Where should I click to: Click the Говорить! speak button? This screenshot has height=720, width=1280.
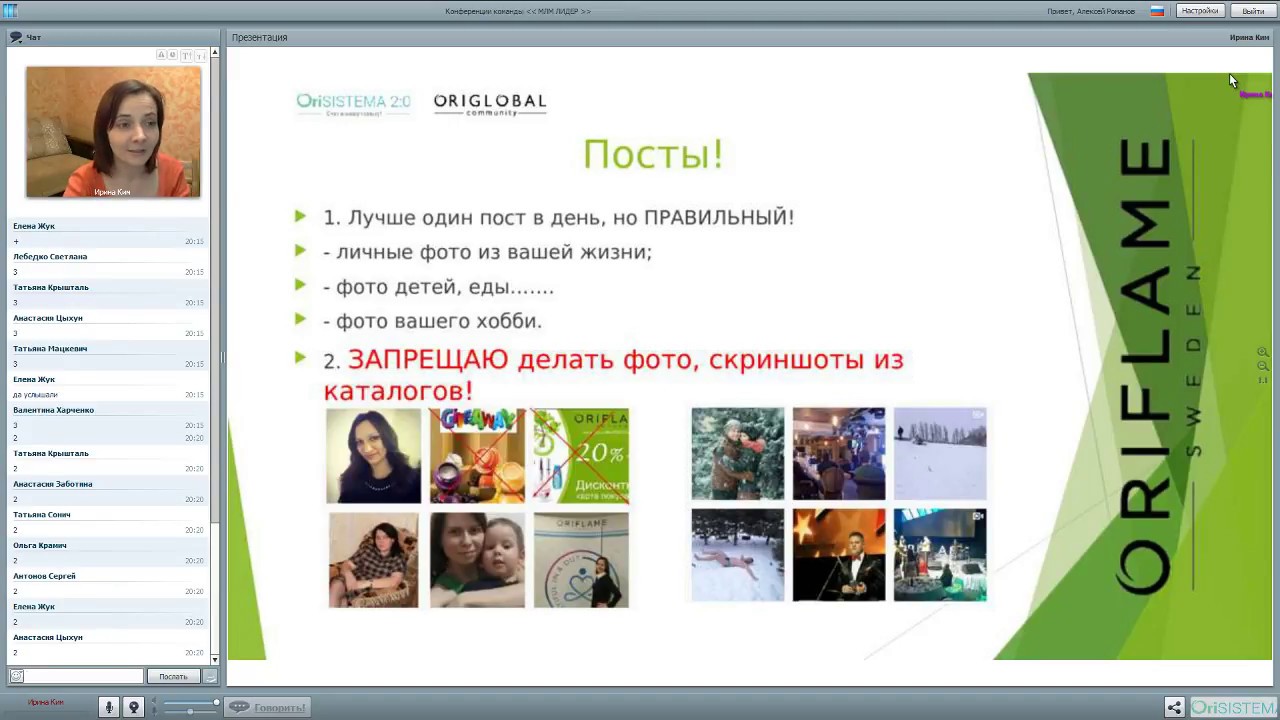click(x=268, y=707)
